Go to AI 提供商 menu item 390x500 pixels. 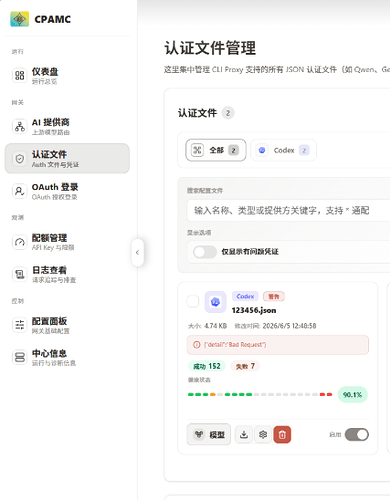coord(67,126)
